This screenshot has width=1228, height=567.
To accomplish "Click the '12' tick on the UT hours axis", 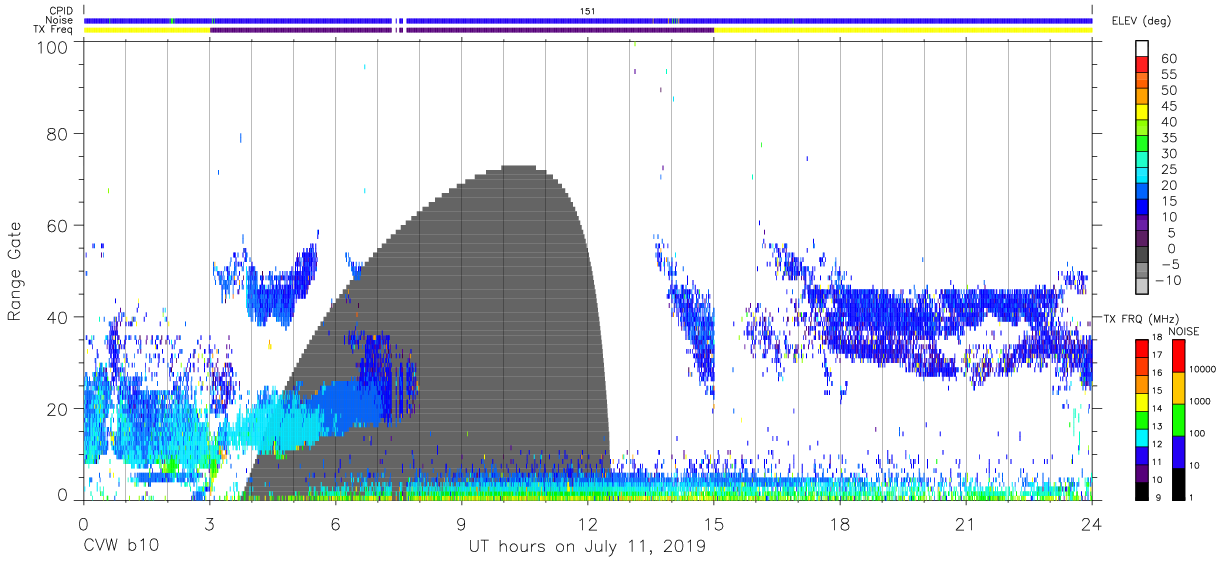I will tap(588, 523).
